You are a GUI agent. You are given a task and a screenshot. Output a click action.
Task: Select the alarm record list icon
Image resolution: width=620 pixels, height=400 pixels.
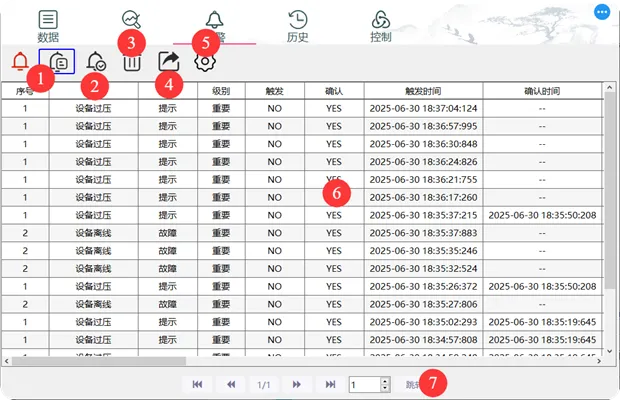[57, 61]
